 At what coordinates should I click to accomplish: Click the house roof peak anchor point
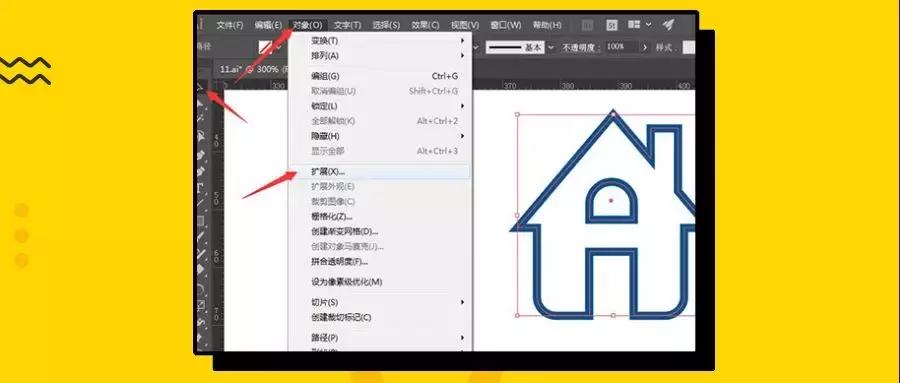(613, 114)
